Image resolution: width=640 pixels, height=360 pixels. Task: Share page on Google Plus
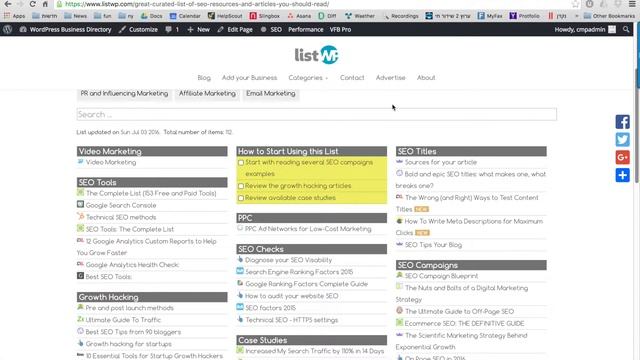(622, 157)
